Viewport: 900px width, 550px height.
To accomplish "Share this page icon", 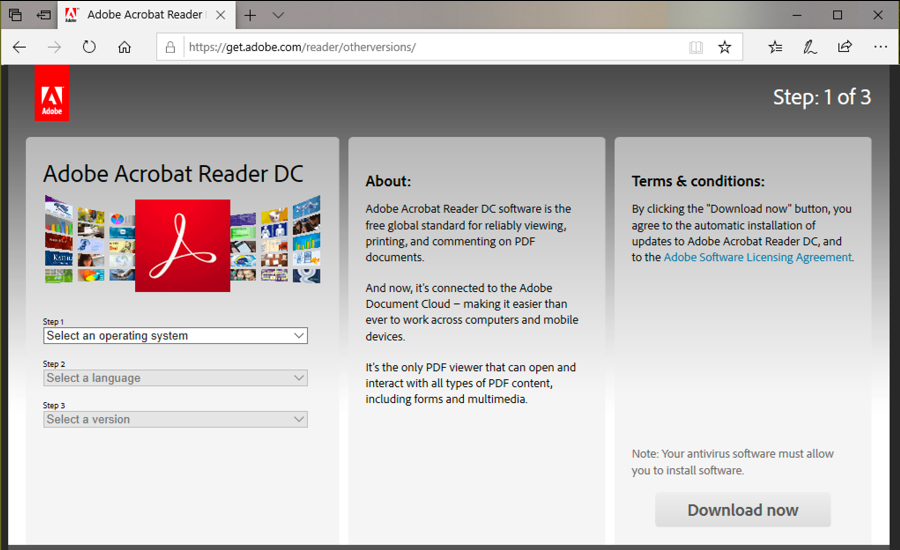I will [x=845, y=47].
